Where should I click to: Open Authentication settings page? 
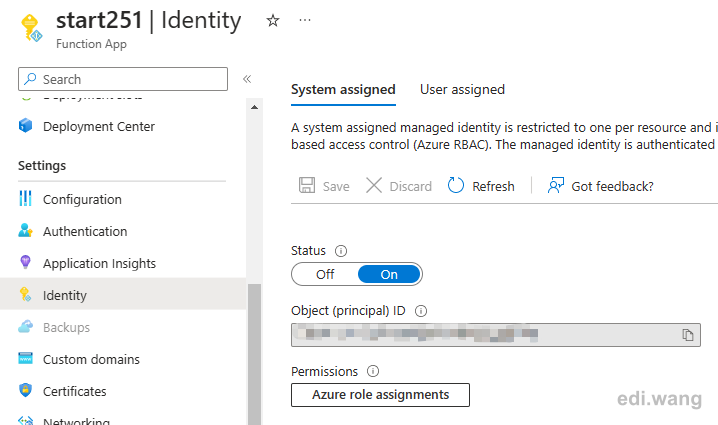[85, 231]
